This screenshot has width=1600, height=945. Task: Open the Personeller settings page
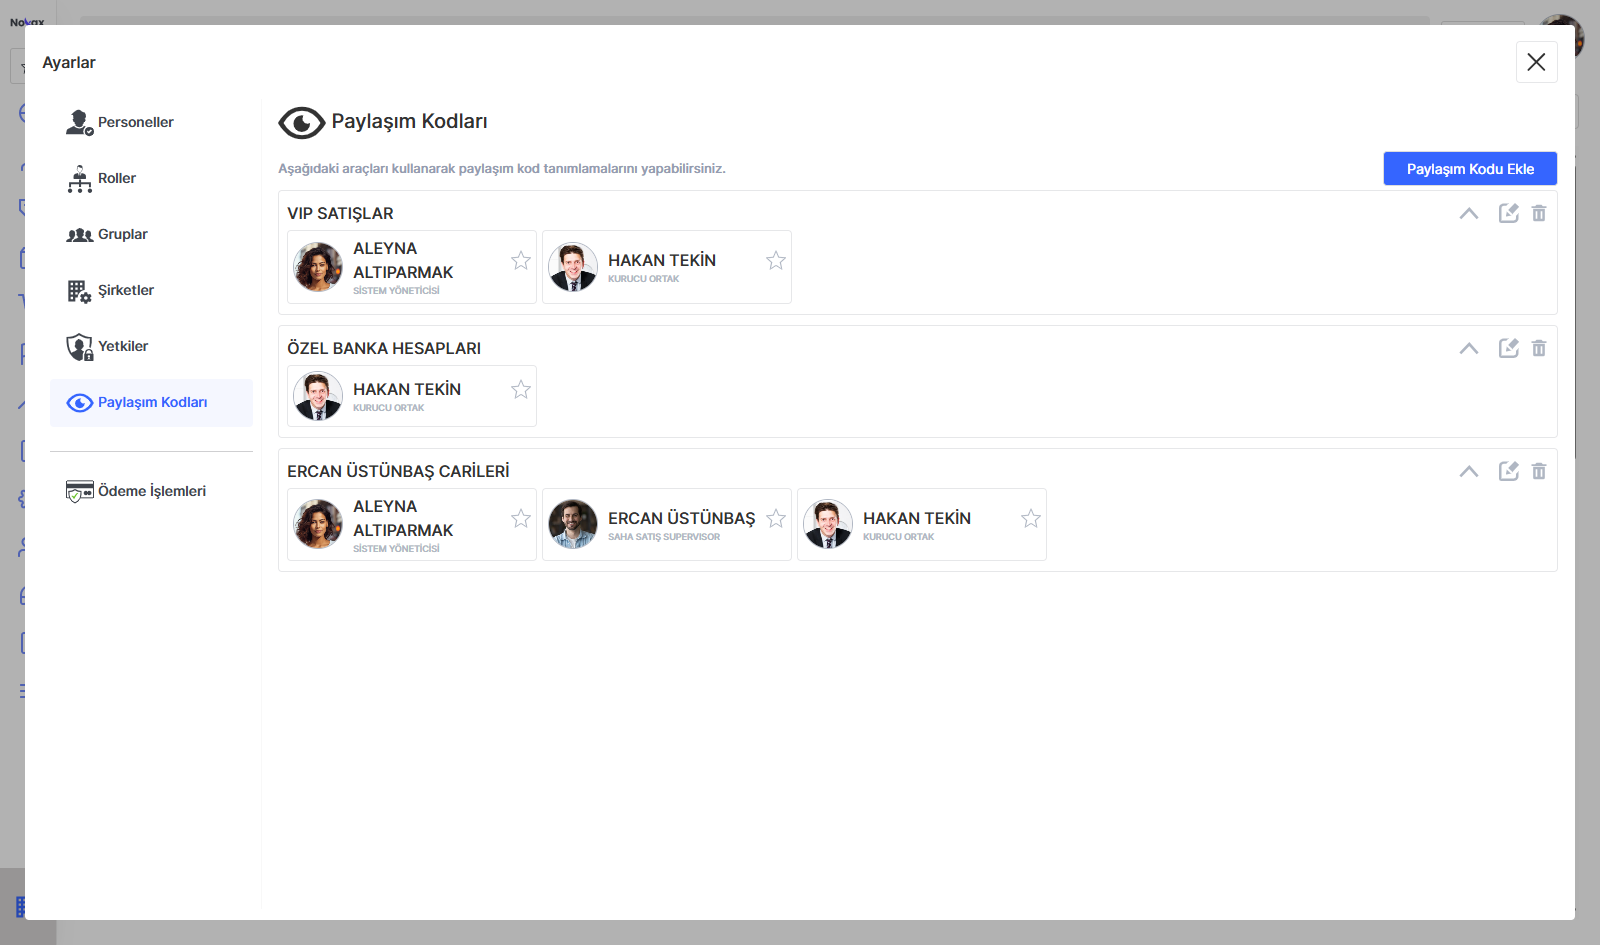135,122
